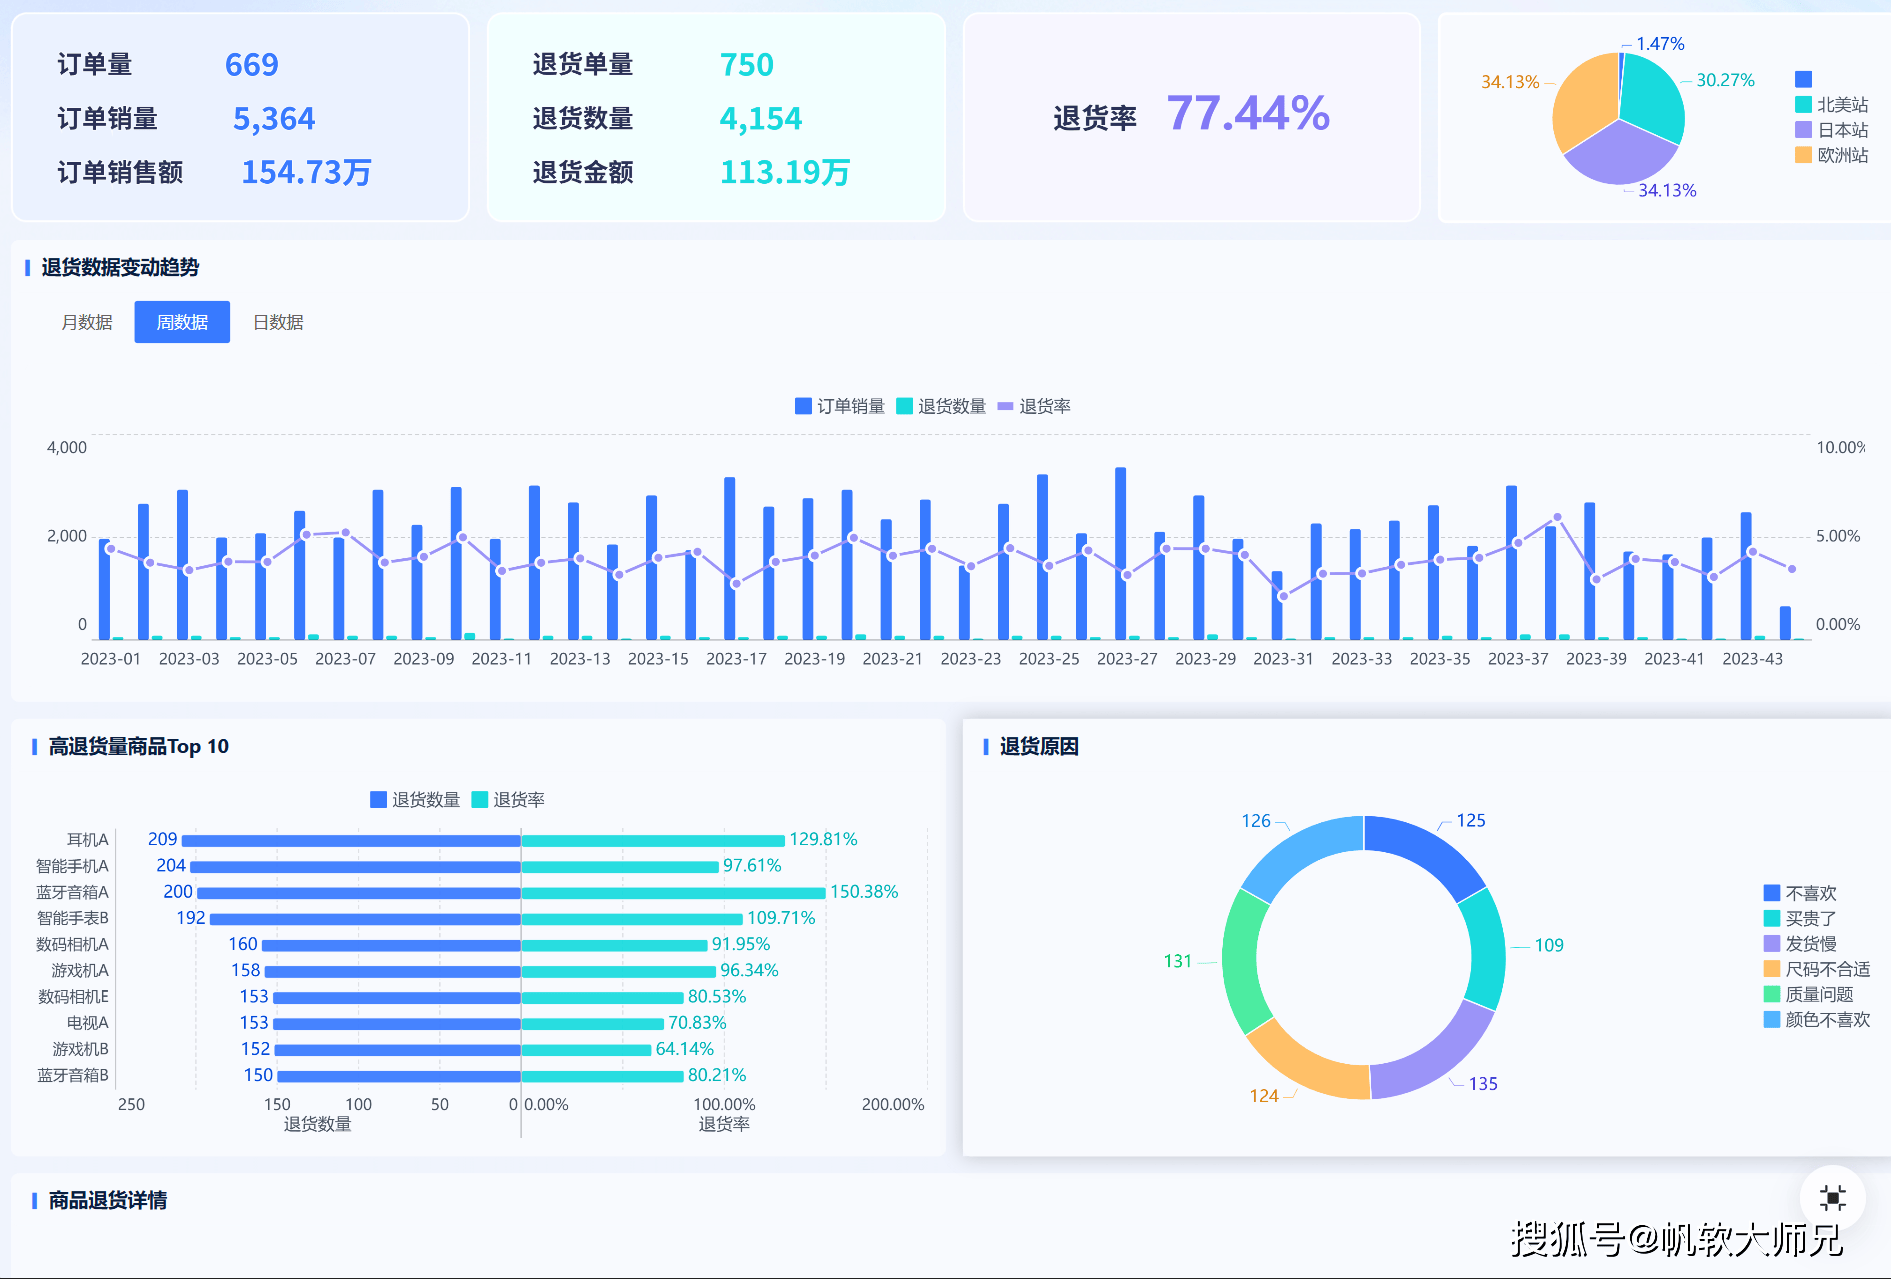Screen dimensions: 1891x1279
Task: Click 日本站 legend swatch icon
Action: pyautogui.click(x=1804, y=130)
